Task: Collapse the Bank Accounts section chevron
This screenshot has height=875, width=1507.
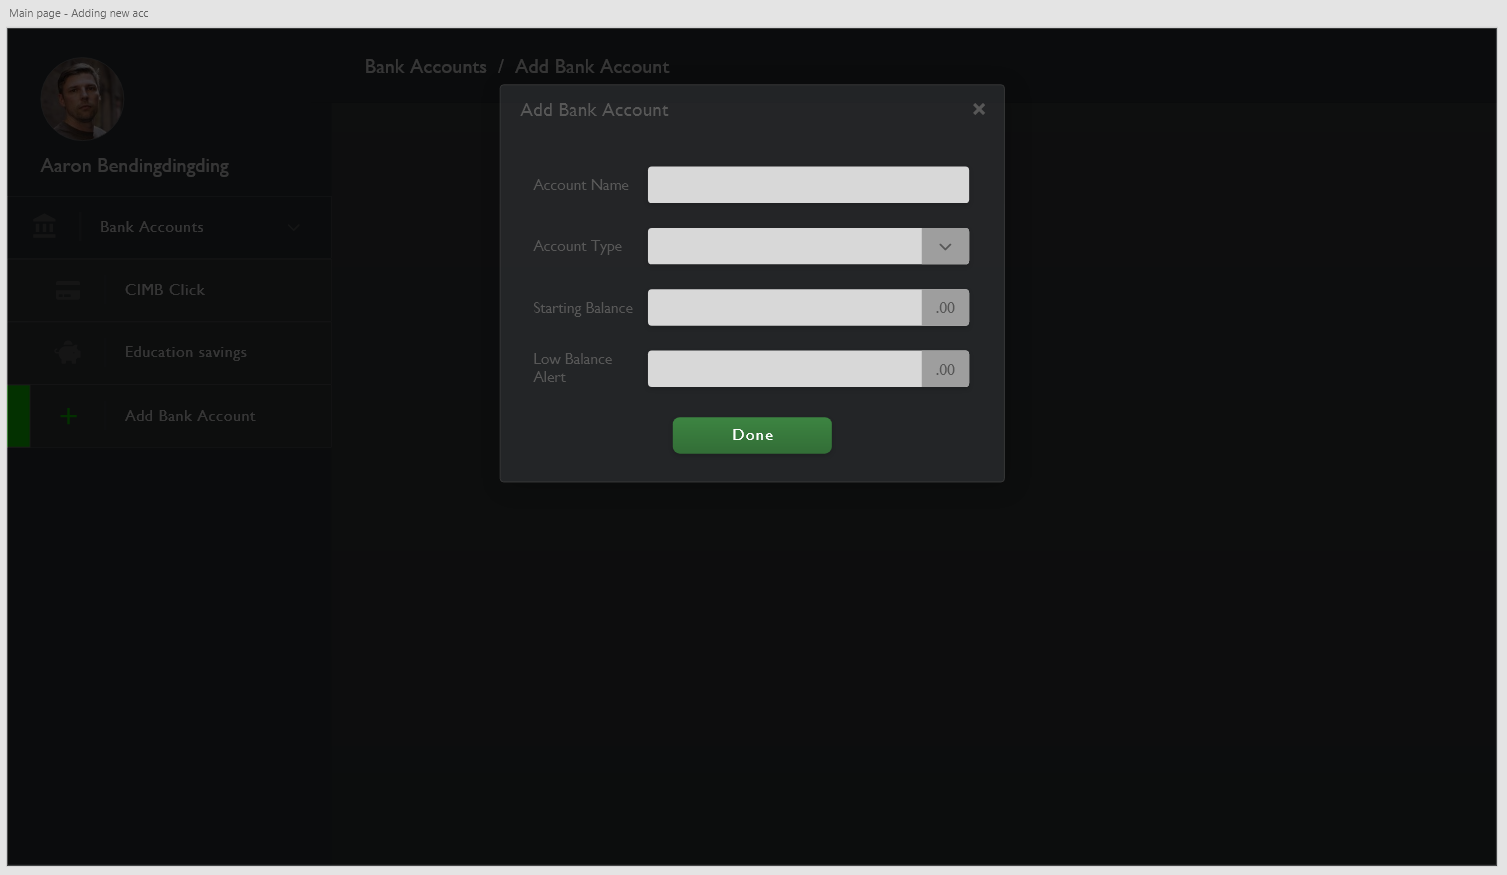Action: (293, 227)
